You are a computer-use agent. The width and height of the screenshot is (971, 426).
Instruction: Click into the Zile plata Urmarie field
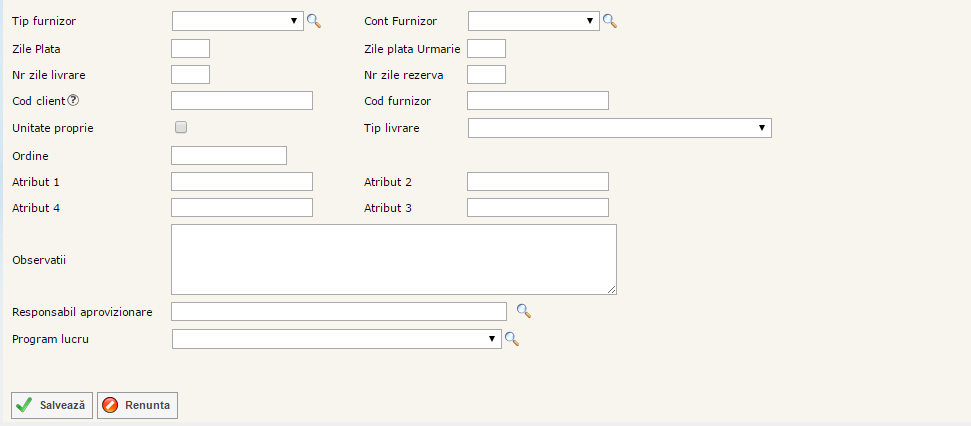pyautogui.click(x=486, y=48)
